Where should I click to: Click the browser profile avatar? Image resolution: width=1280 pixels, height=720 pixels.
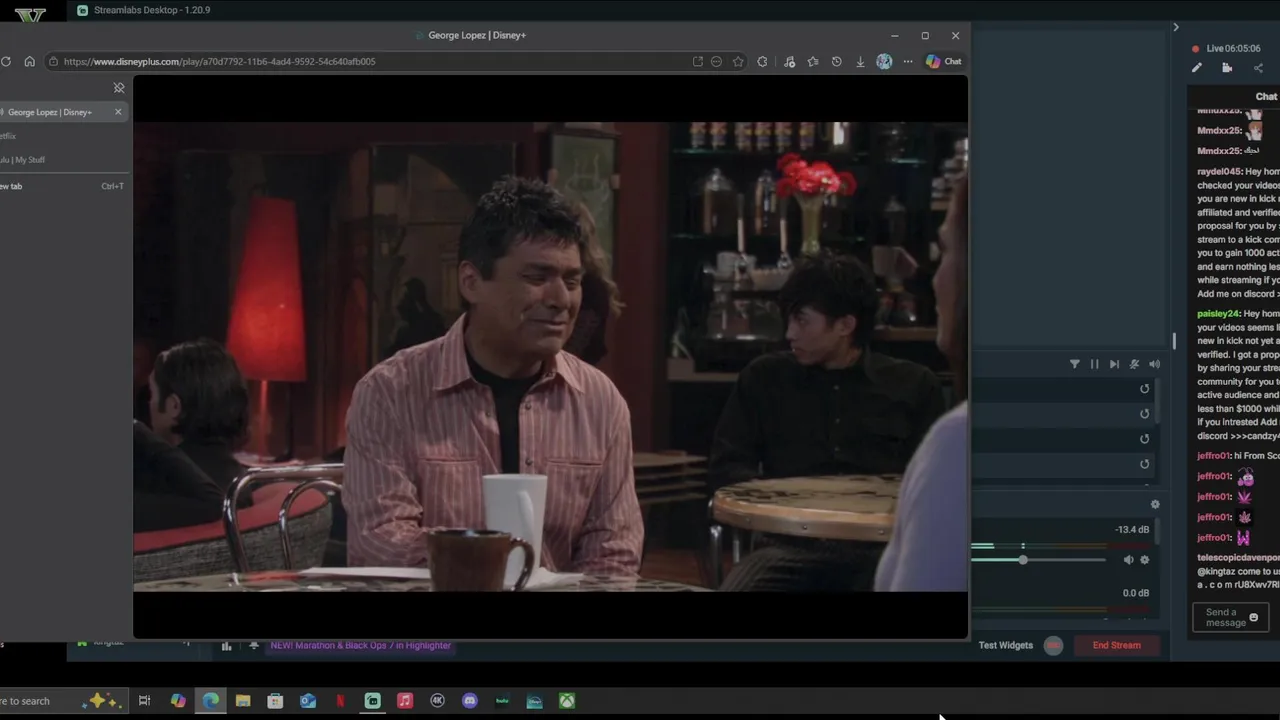click(884, 61)
